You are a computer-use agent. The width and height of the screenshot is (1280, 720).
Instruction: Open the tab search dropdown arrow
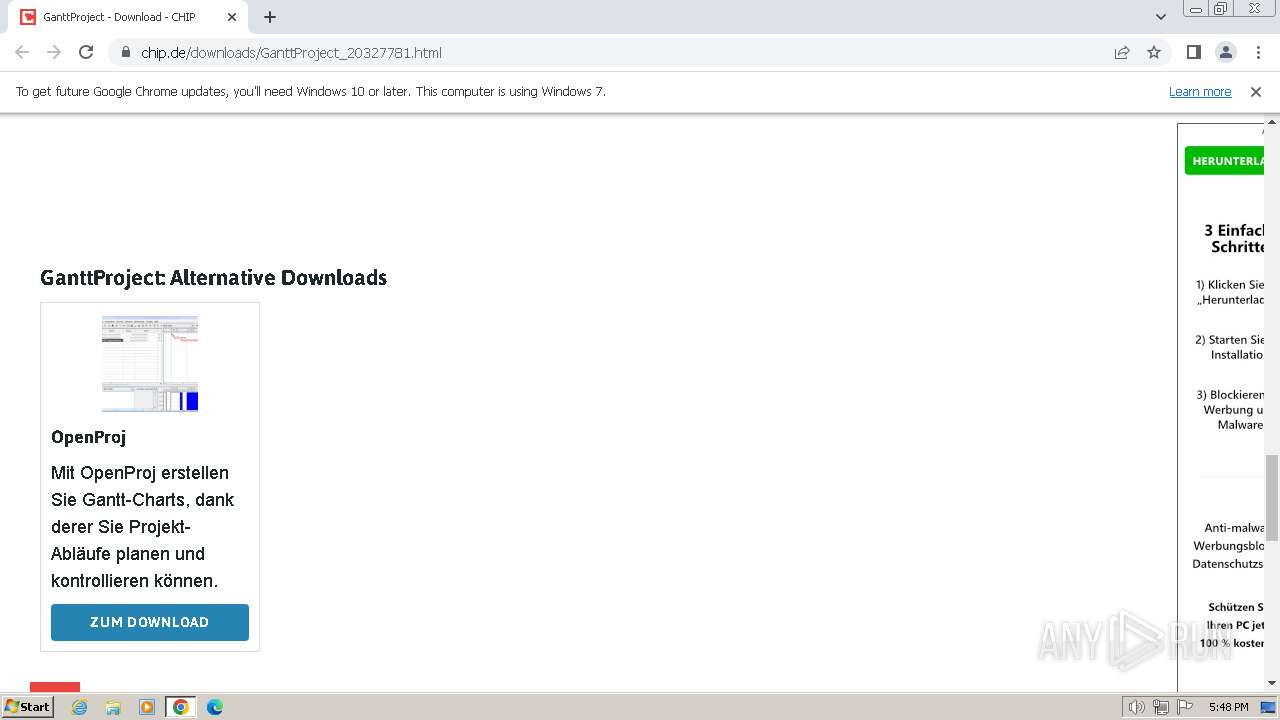1161,17
